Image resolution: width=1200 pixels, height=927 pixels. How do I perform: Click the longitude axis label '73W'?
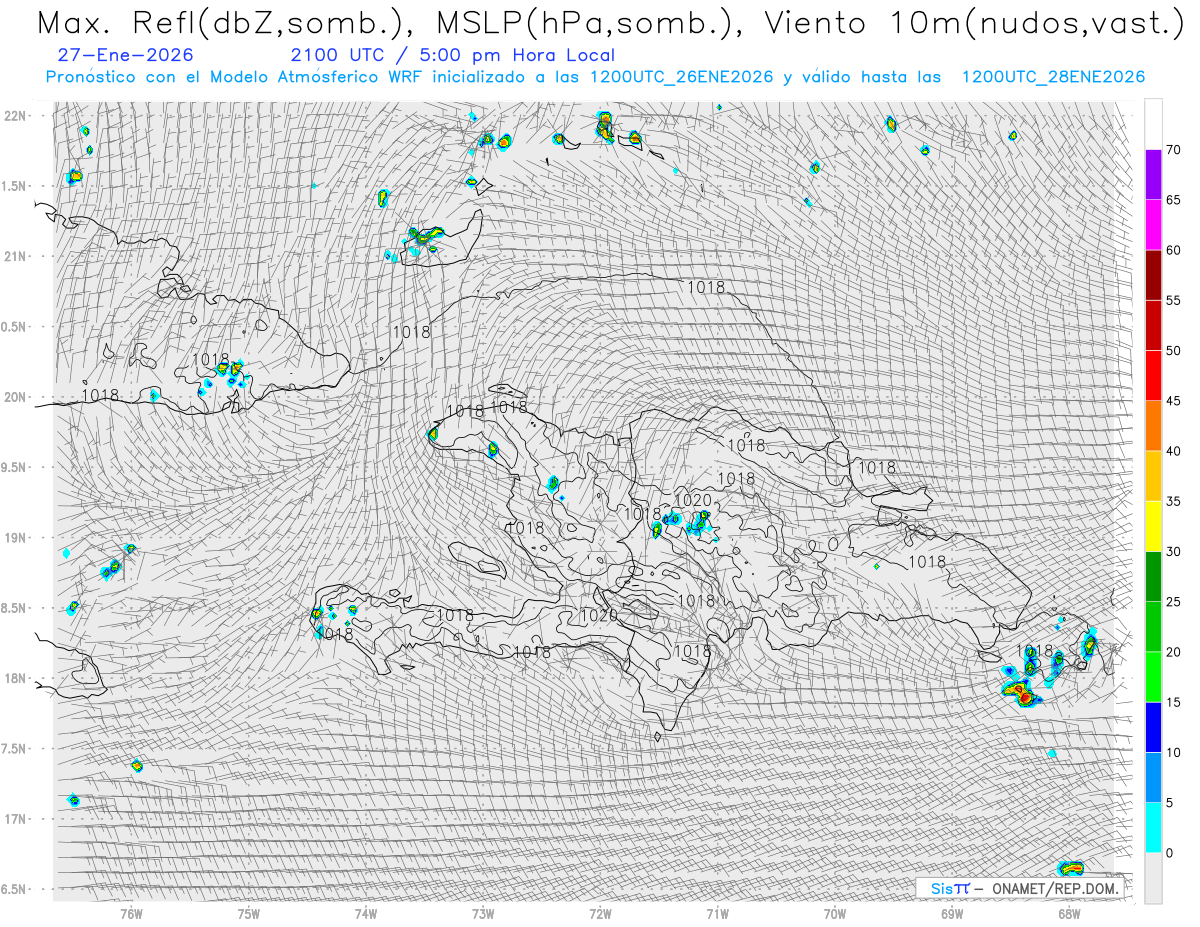[x=483, y=913]
